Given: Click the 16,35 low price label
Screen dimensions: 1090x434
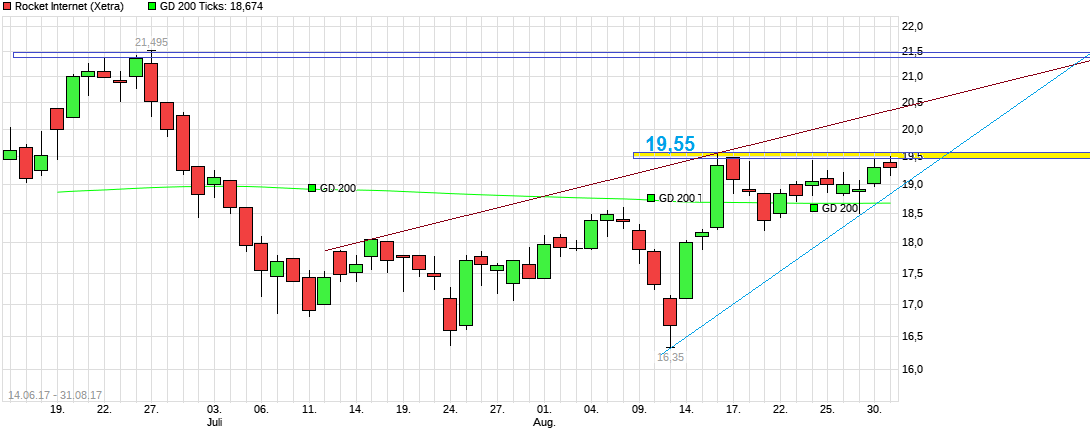Looking at the screenshot, I should (x=670, y=357).
